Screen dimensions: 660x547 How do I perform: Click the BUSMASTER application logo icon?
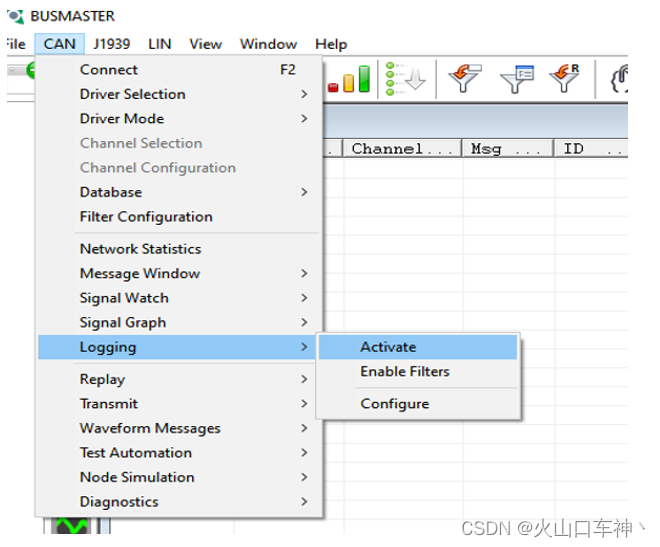pos(16,16)
